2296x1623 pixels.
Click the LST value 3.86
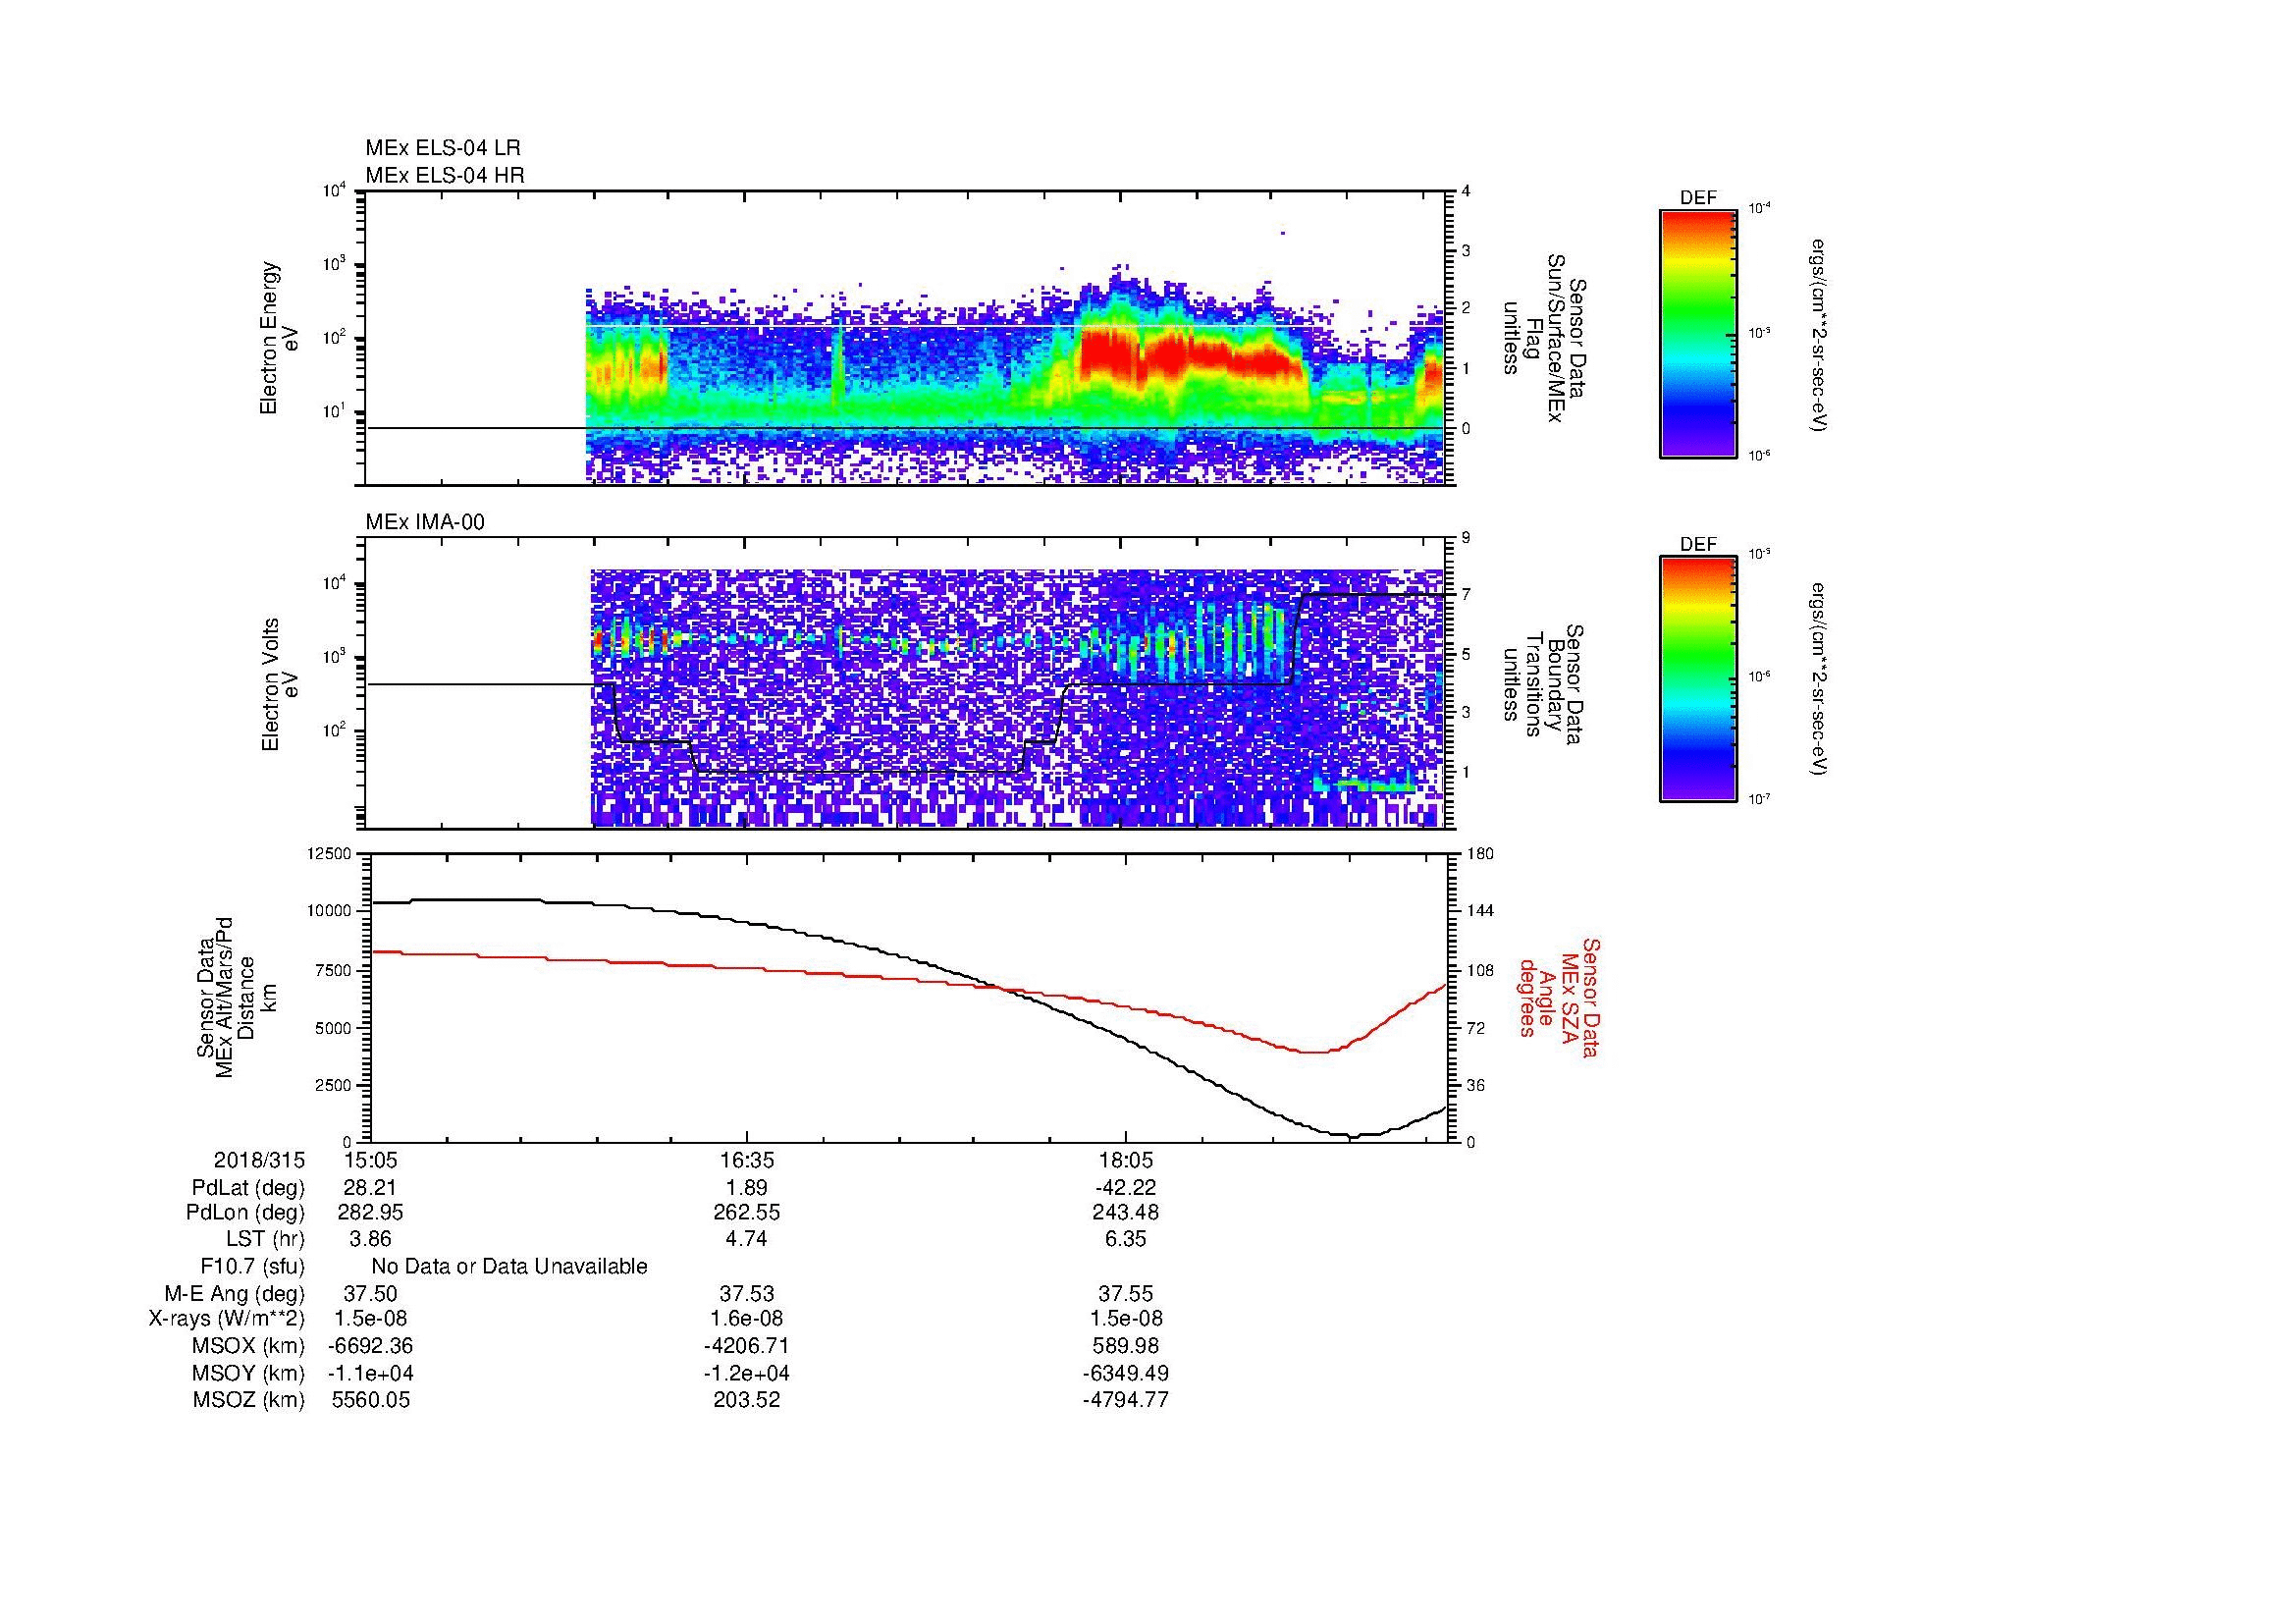(x=370, y=1240)
